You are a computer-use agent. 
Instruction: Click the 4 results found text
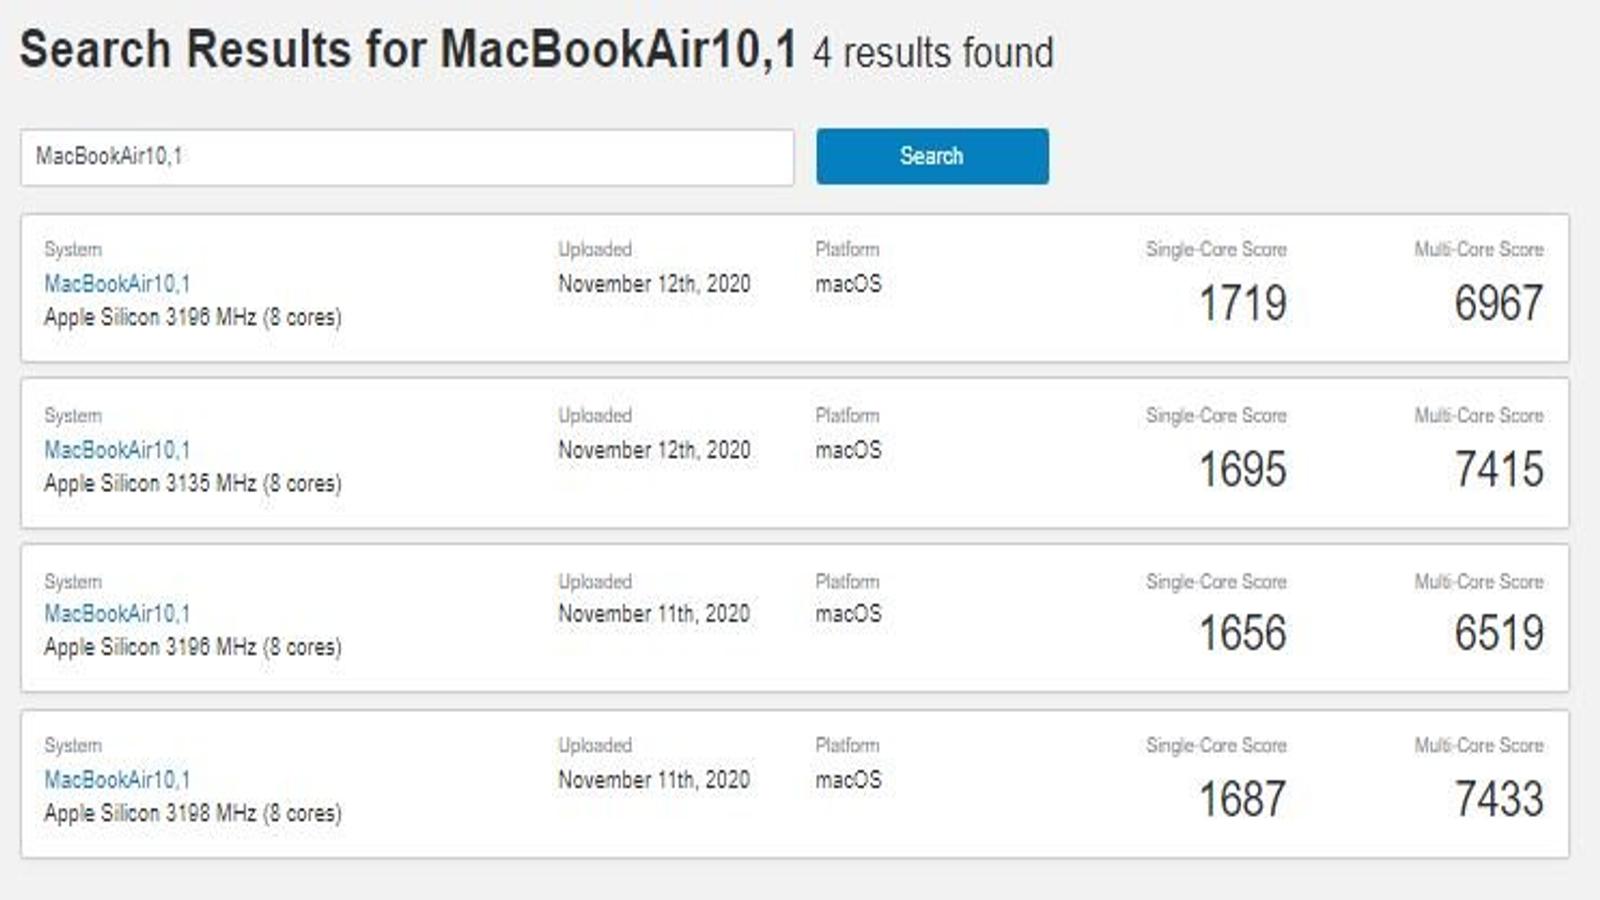(x=933, y=53)
